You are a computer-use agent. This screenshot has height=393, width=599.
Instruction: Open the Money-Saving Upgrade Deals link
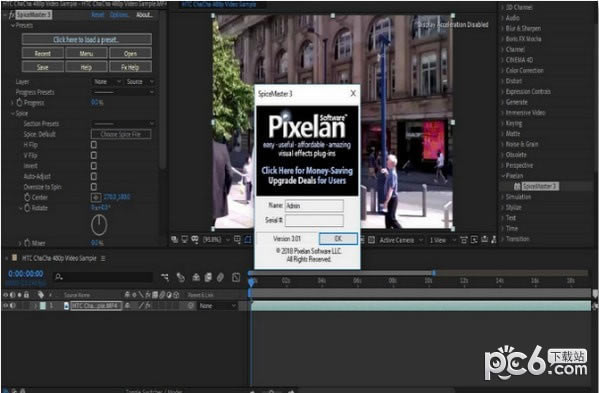click(307, 175)
